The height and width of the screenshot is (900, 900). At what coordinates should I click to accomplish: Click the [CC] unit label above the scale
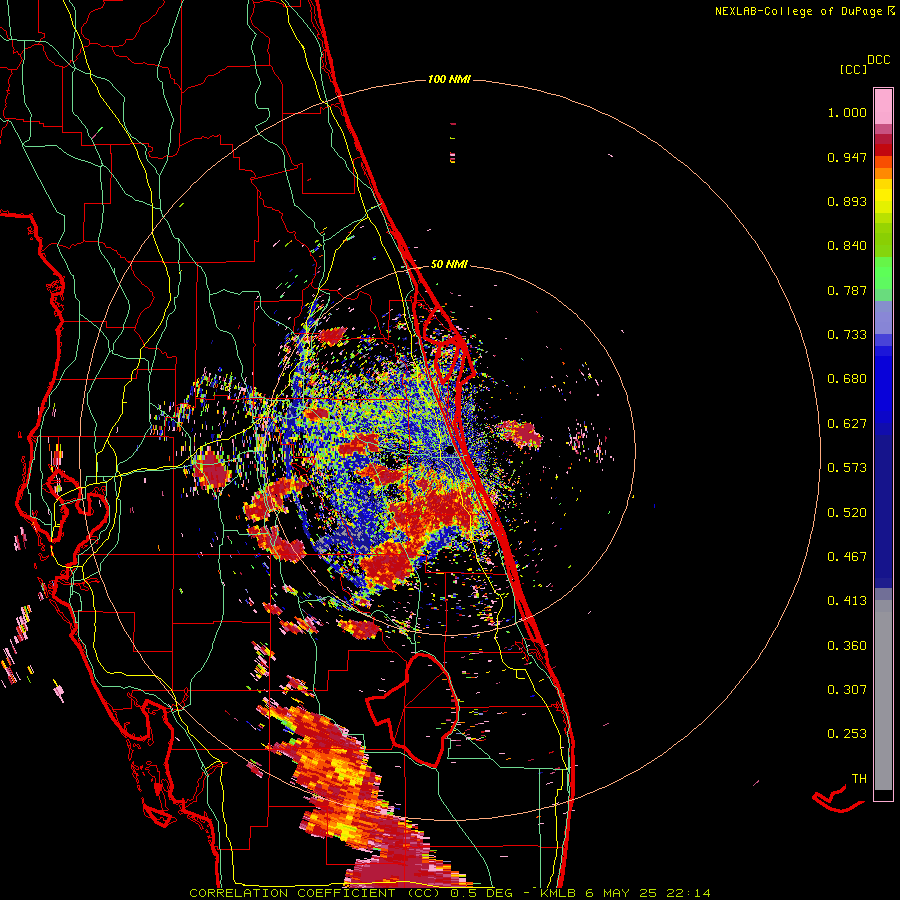tap(853, 69)
